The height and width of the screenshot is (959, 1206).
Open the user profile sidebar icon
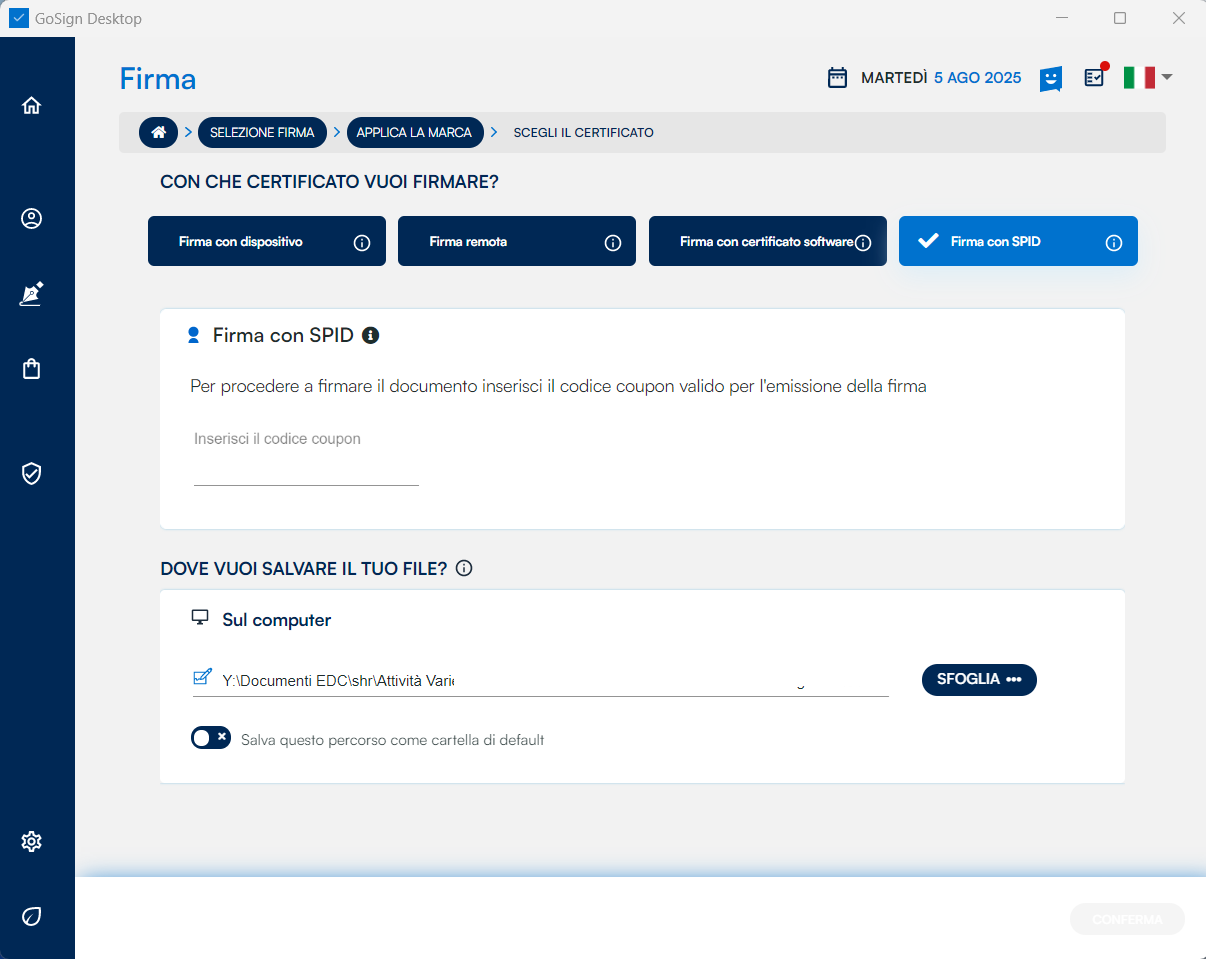[31, 219]
